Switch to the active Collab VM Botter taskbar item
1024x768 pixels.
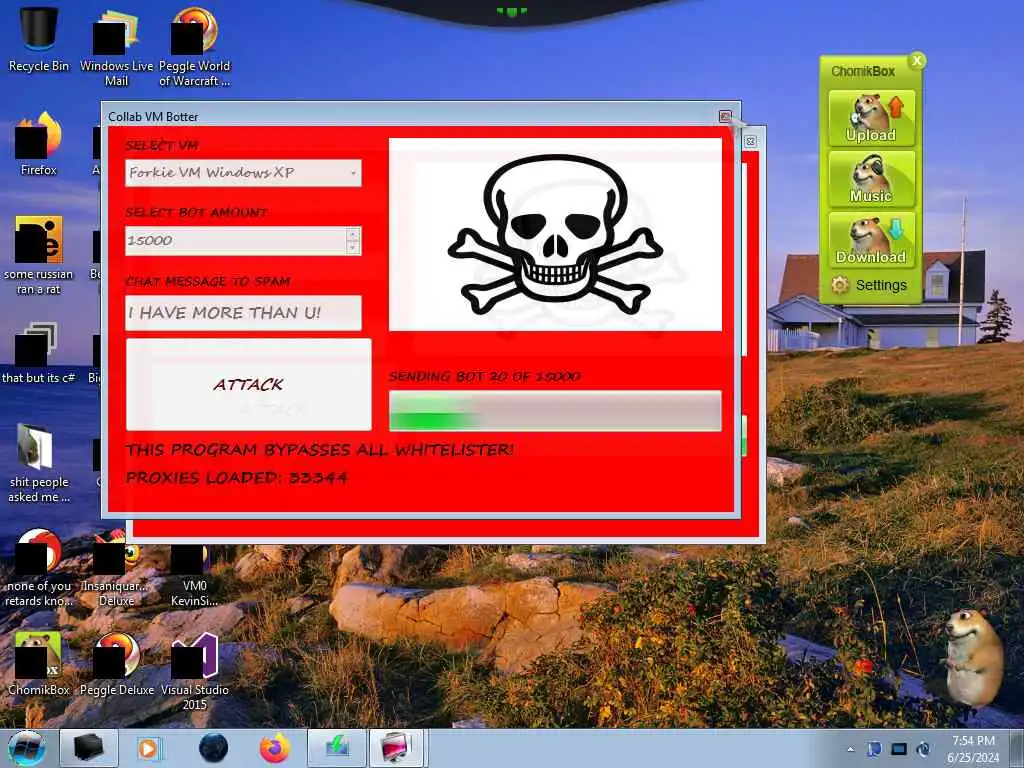(x=398, y=748)
